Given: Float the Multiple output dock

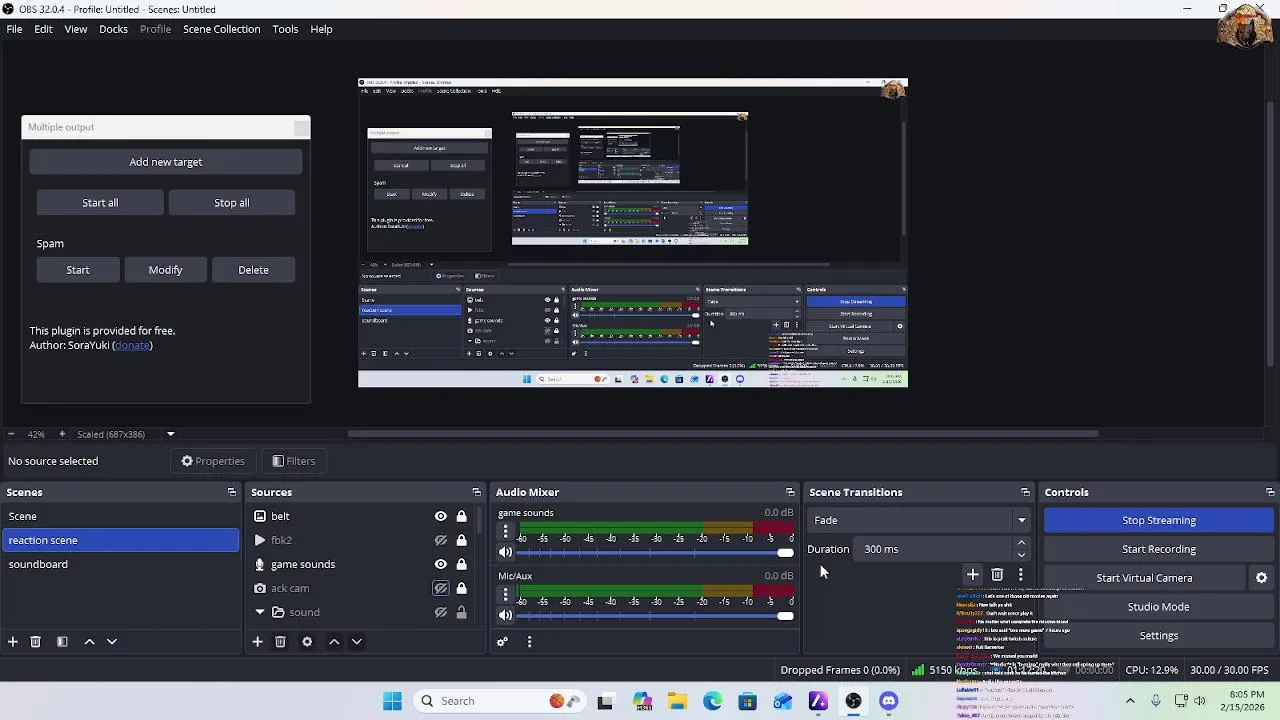Looking at the screenshot, I should coord(301,128).
